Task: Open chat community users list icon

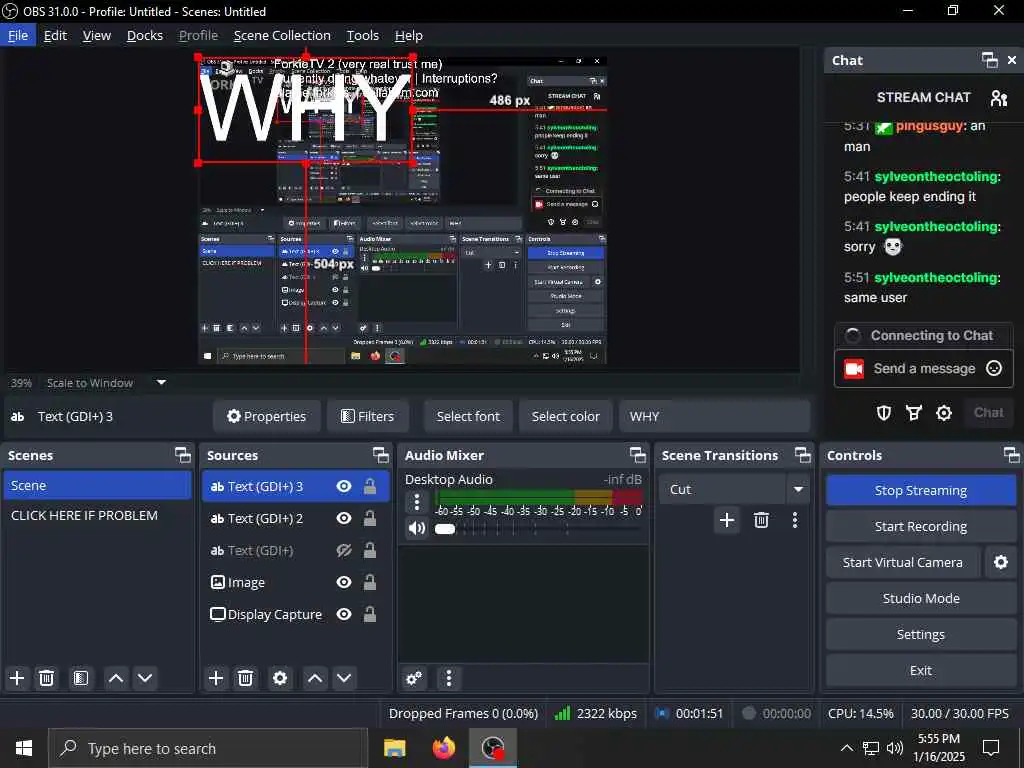Action: pos(999,98)
